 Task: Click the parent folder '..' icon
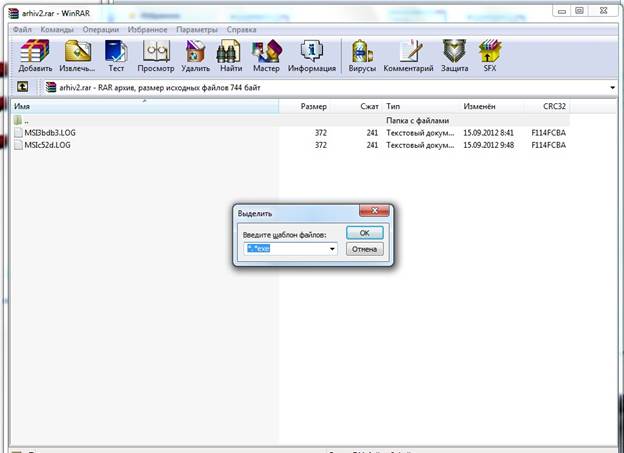pos(18,120)
